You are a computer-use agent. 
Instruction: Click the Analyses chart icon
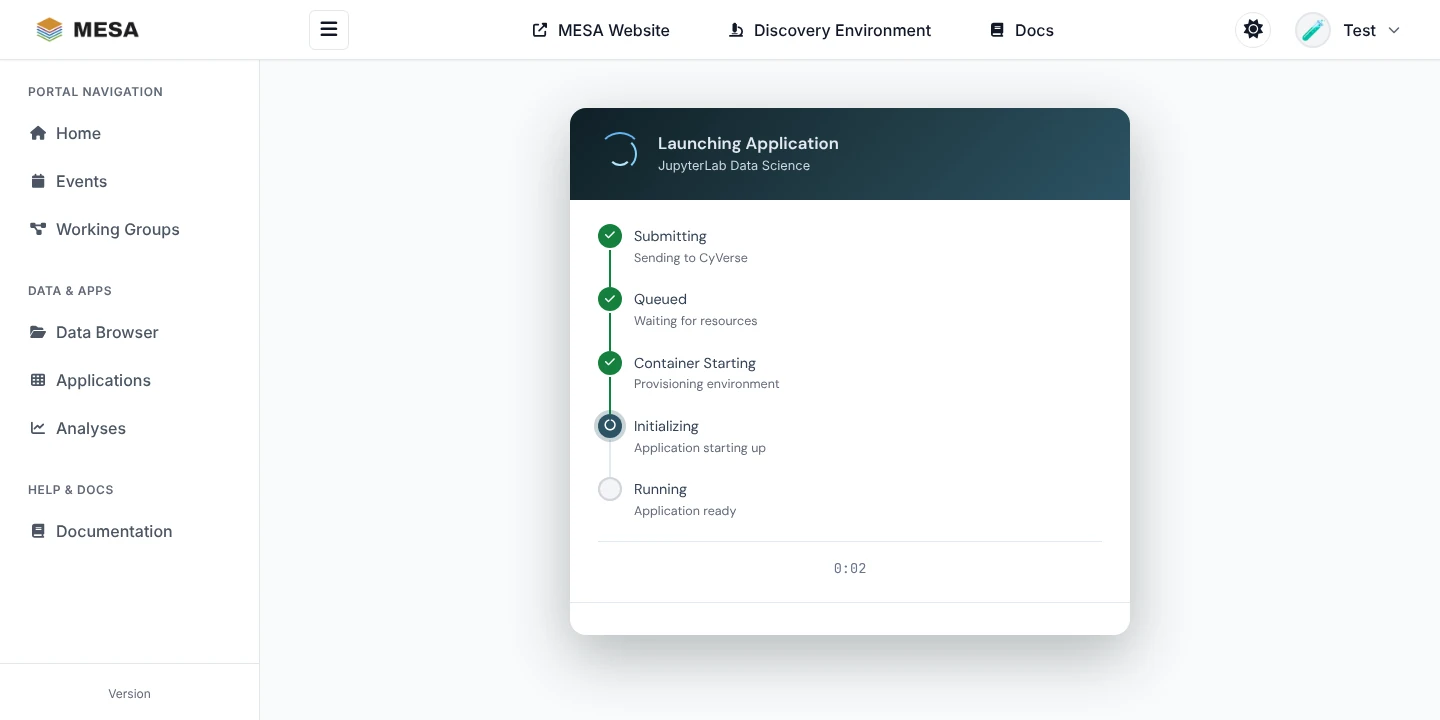38,428
